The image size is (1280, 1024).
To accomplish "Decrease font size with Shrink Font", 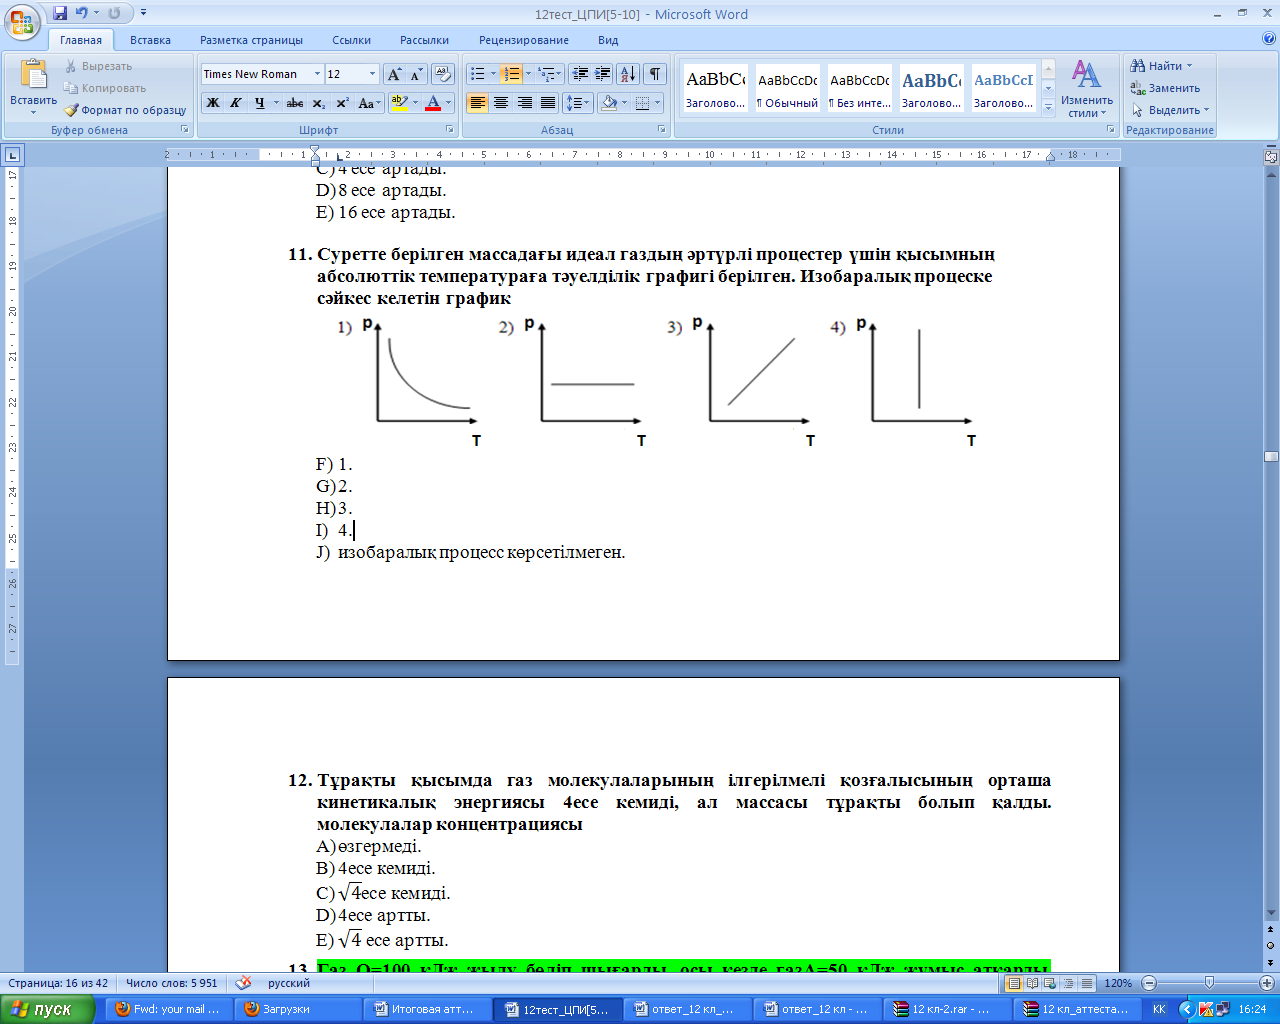I will pos(416,74).
